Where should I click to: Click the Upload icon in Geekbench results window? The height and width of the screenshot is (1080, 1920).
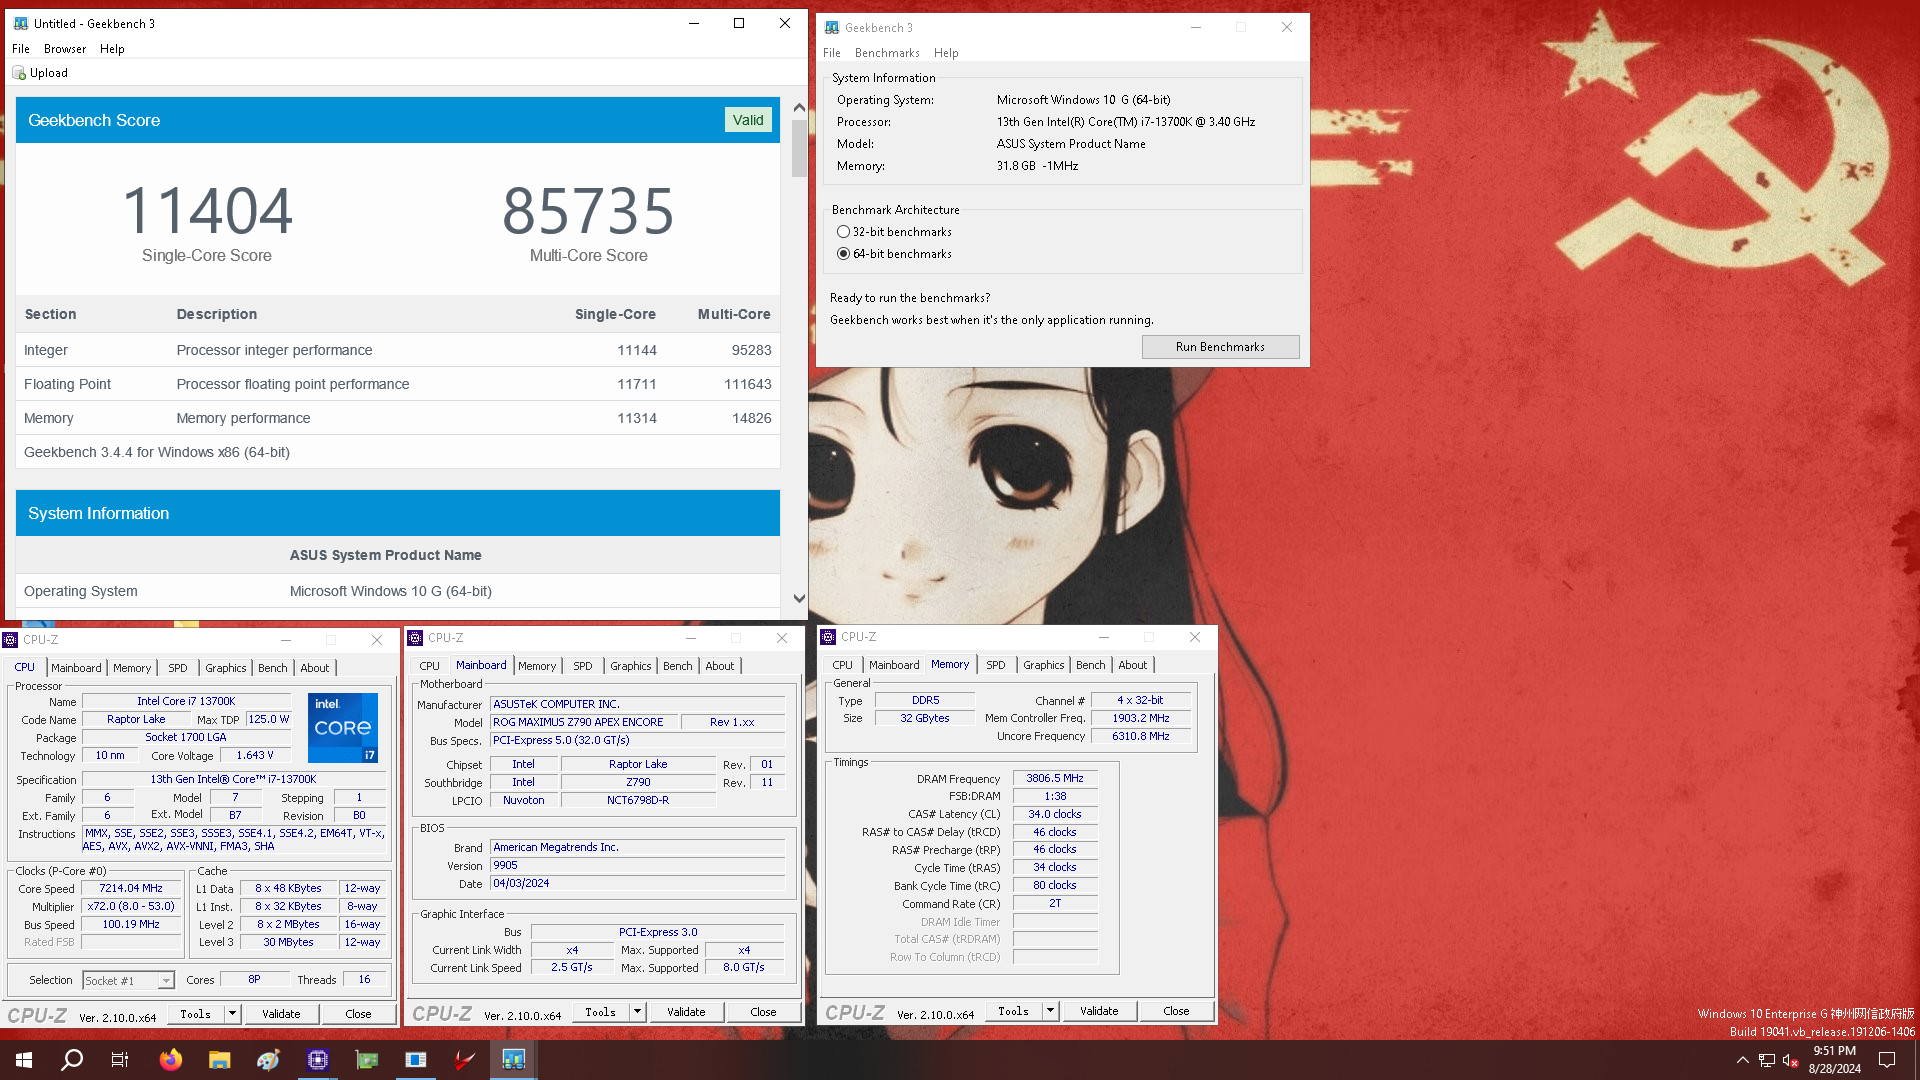tap(19, 73)
